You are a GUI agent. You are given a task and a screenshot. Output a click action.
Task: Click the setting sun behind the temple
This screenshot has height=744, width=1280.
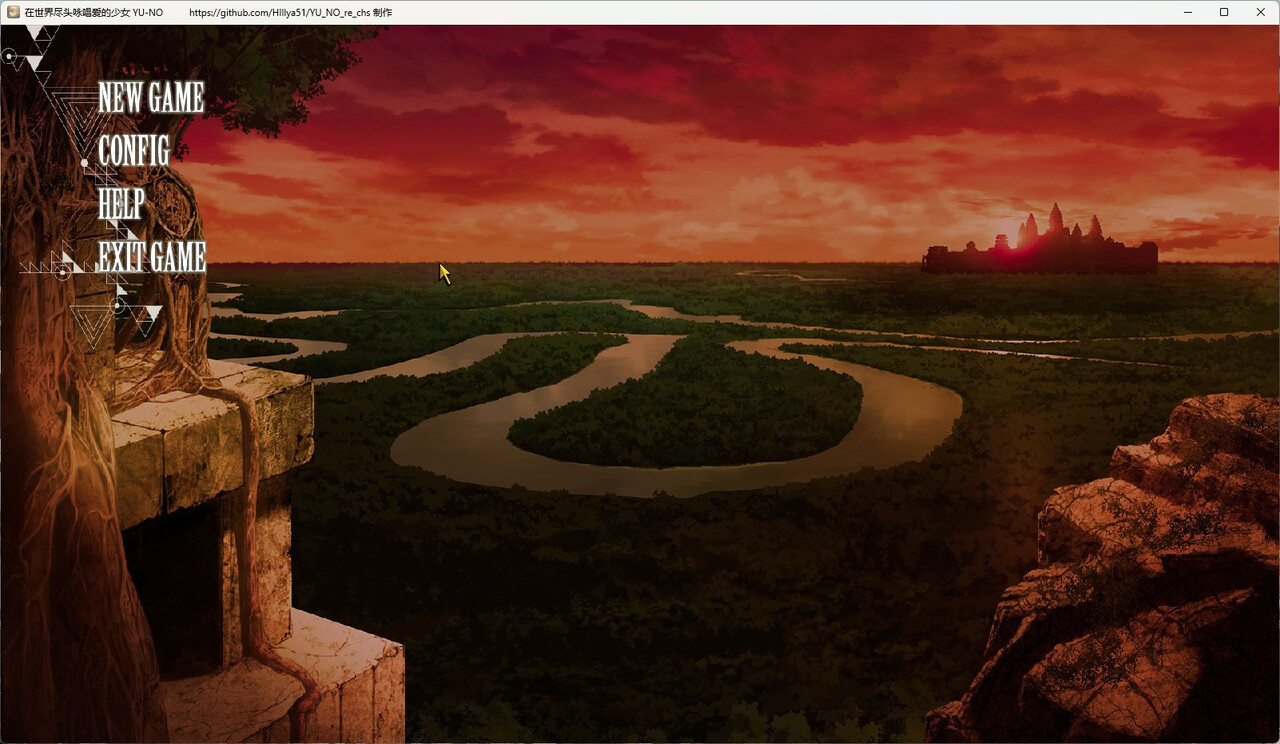[1005, 240]
